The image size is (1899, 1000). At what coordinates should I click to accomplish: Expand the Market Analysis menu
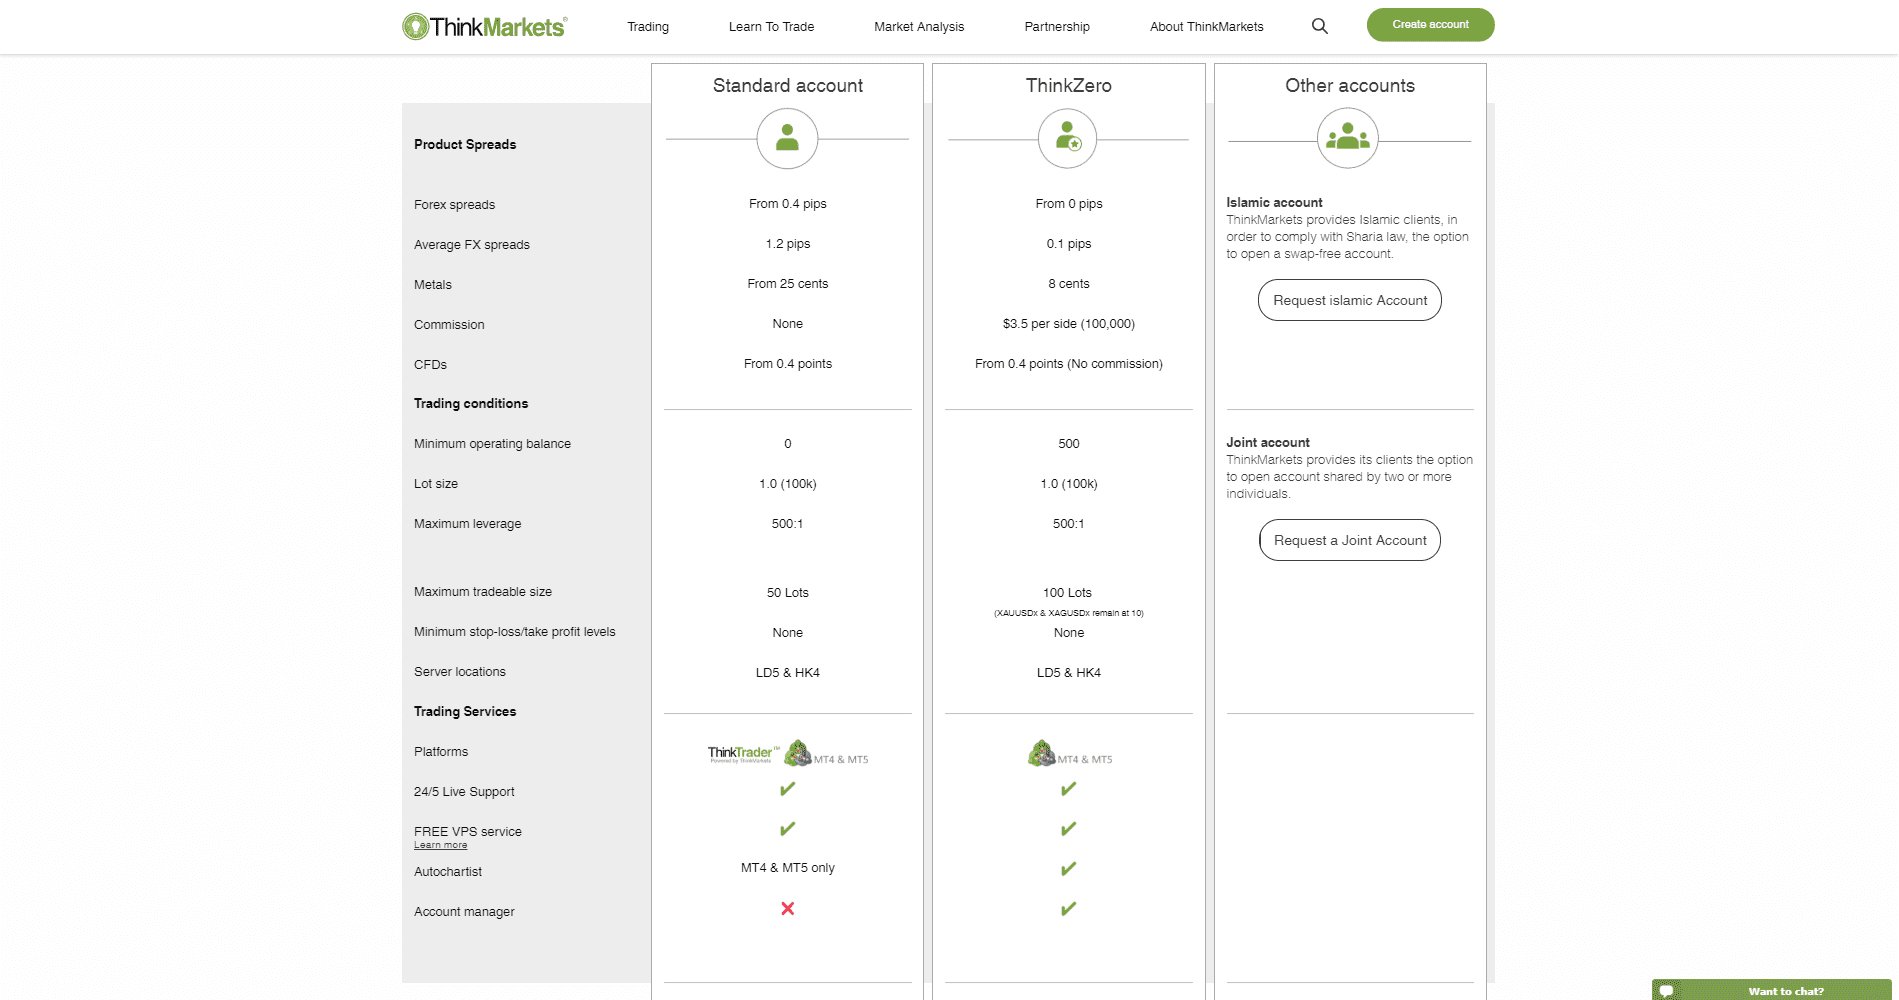919,27
